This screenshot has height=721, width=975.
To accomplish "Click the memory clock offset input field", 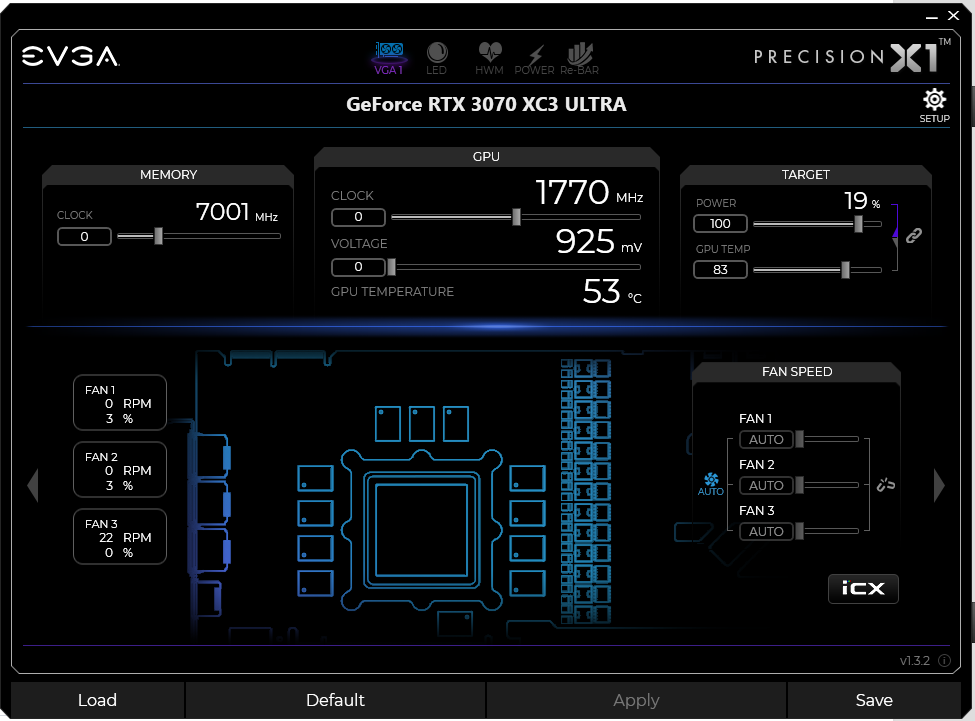I will (85, 237).
